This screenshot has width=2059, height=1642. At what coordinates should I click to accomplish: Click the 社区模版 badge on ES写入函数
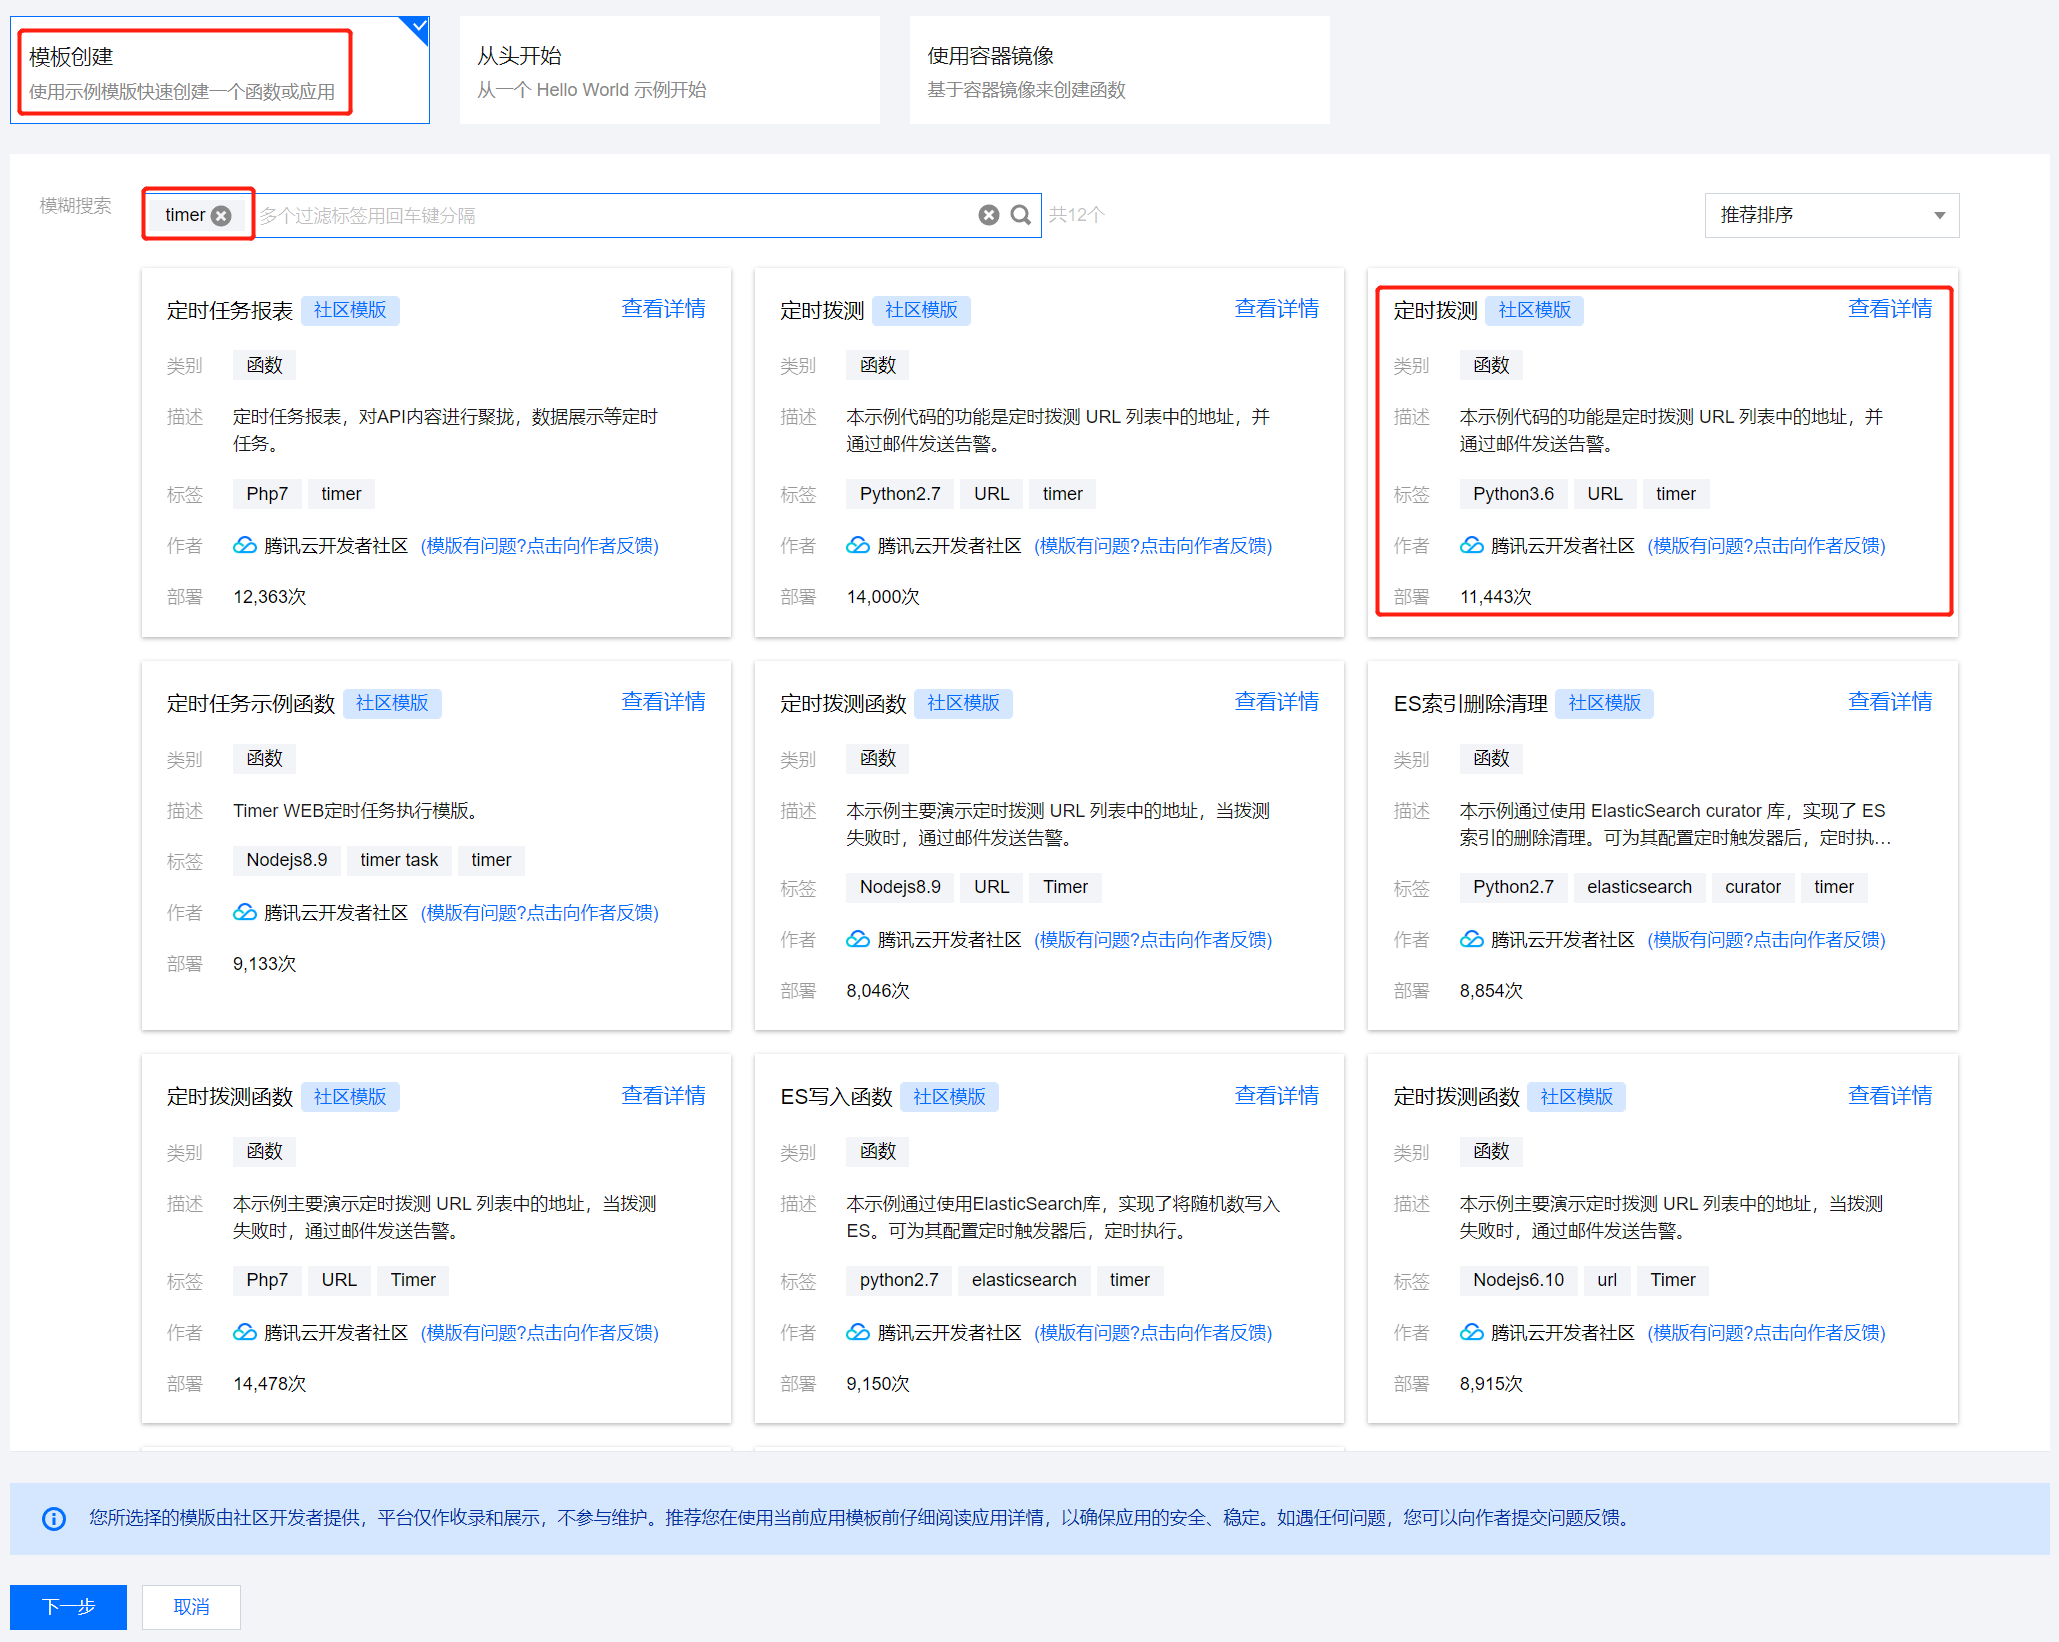[949, 1097]
